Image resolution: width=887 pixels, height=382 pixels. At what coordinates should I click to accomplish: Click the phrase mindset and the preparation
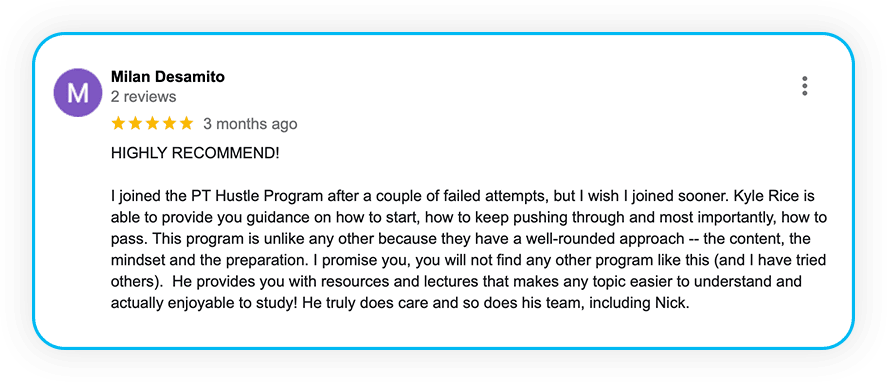[201, 261]
